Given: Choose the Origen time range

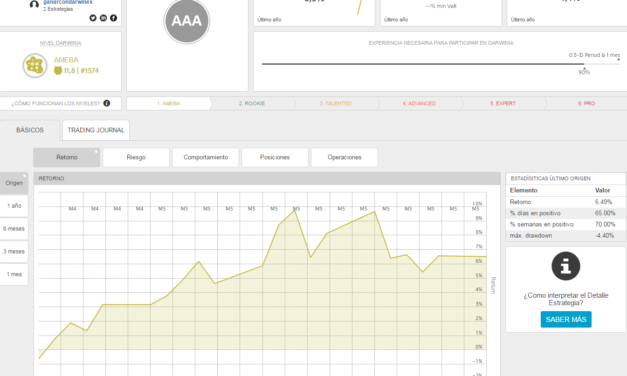Looking at the screenshot, I should click(14, 183).
